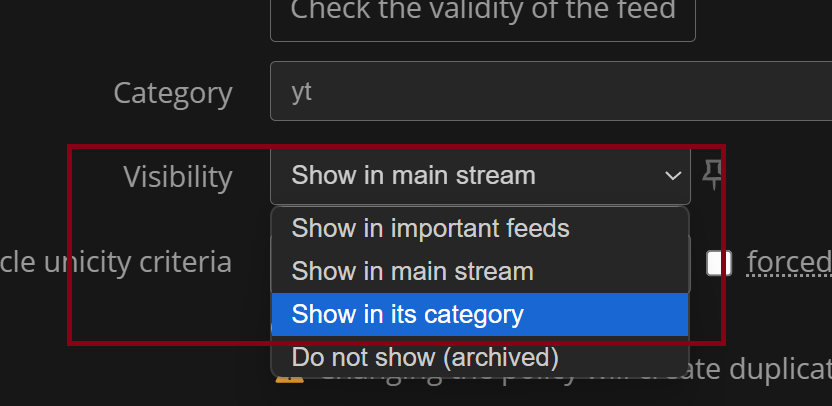Screen dimensions: 832x406
Task: Click the warning triangle icon below dropdown list
Action: tap(290, 378)
